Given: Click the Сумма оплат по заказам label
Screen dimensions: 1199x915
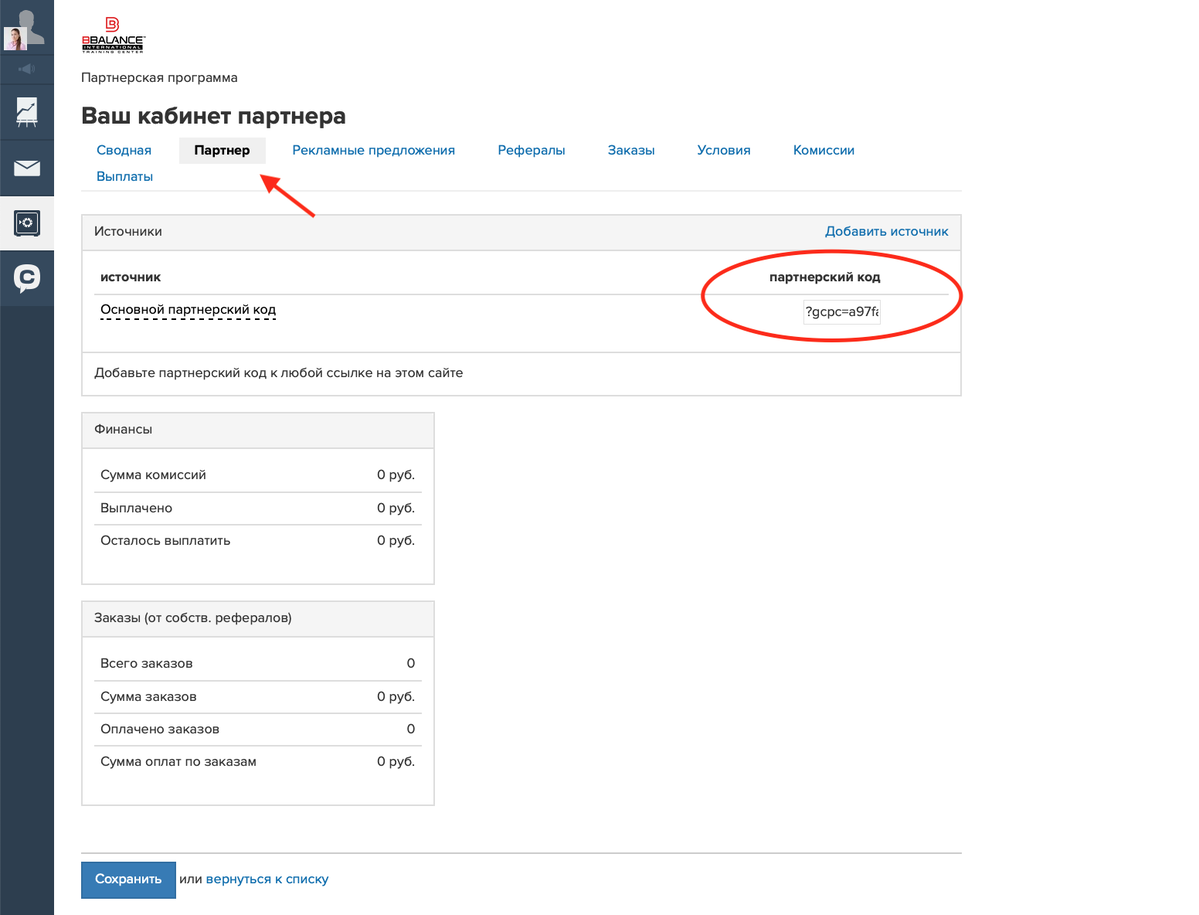Looking at the screenshot, I should [178, 761].
